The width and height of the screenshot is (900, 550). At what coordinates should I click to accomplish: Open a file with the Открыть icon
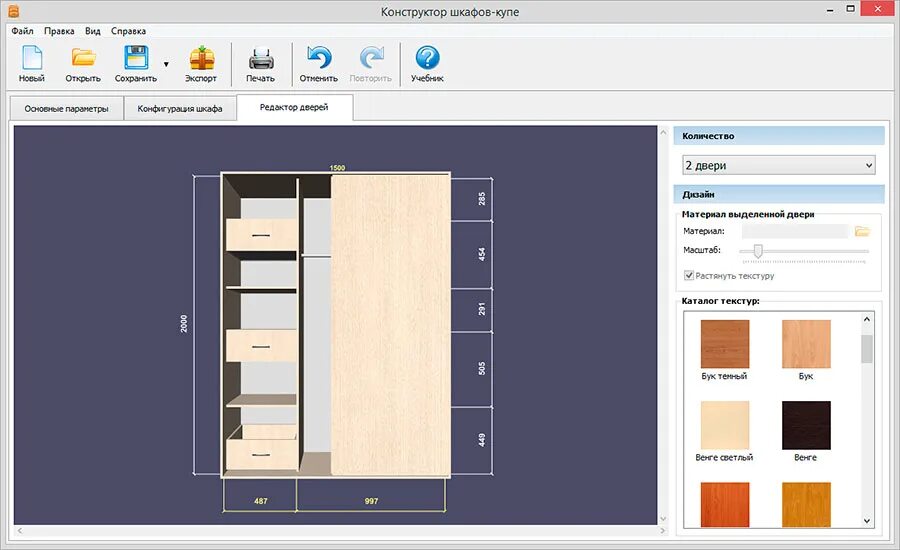click(x=83, y=58)
